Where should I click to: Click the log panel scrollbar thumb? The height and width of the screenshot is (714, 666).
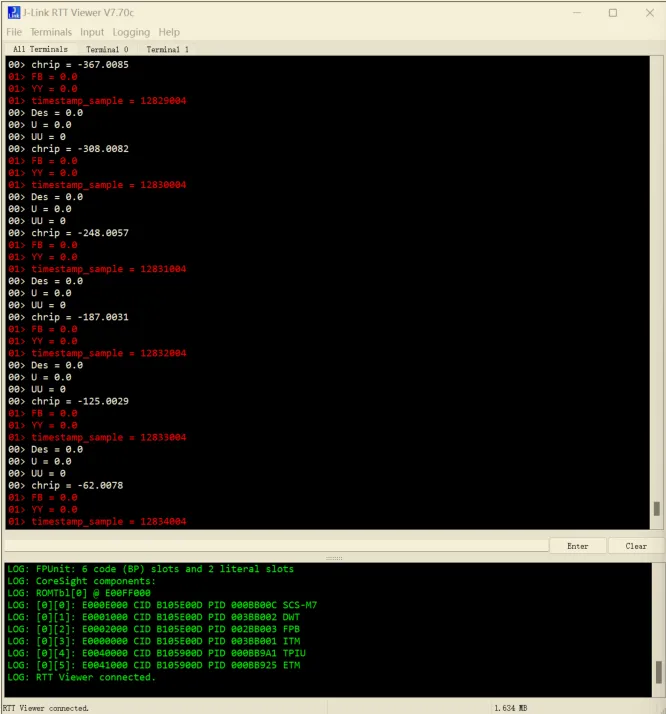(658, 672)
